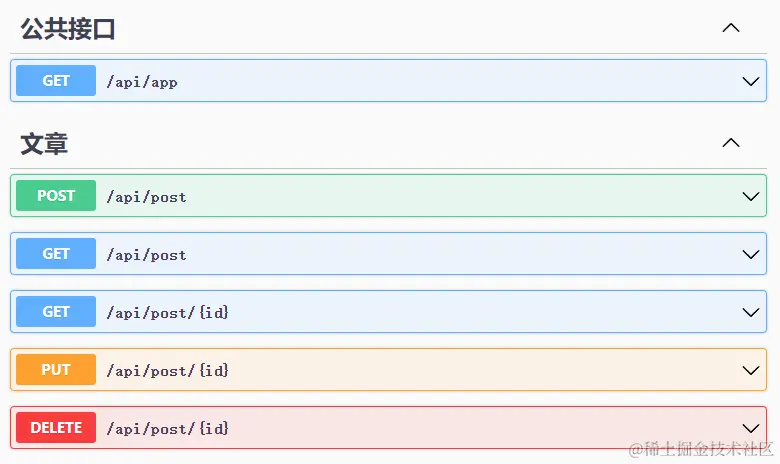
Task: Click the path text in the POST row
Action: [x=146, y=197]
